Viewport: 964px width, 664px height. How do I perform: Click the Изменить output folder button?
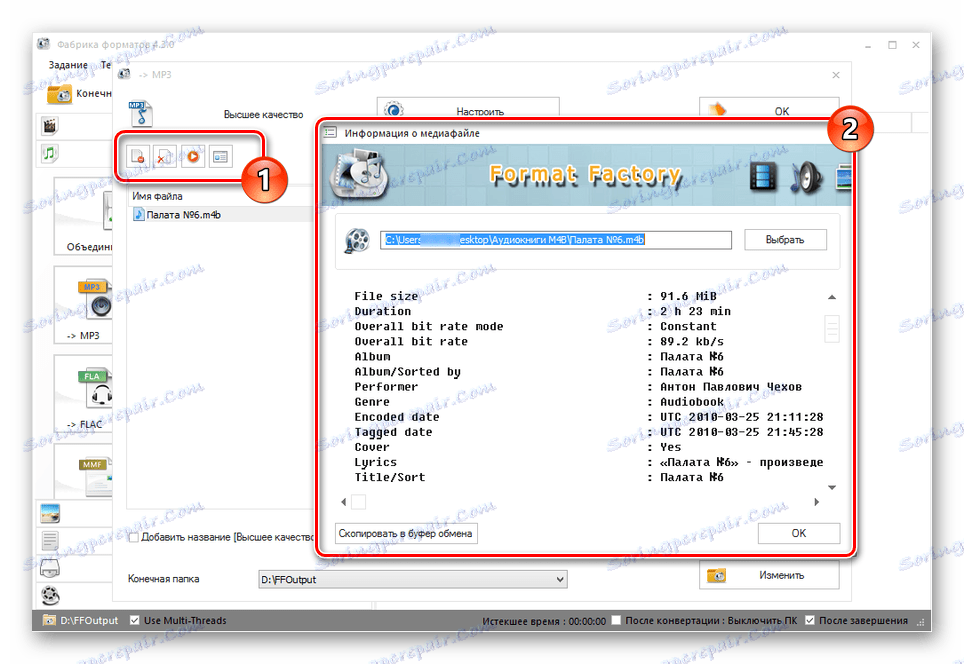769,575
